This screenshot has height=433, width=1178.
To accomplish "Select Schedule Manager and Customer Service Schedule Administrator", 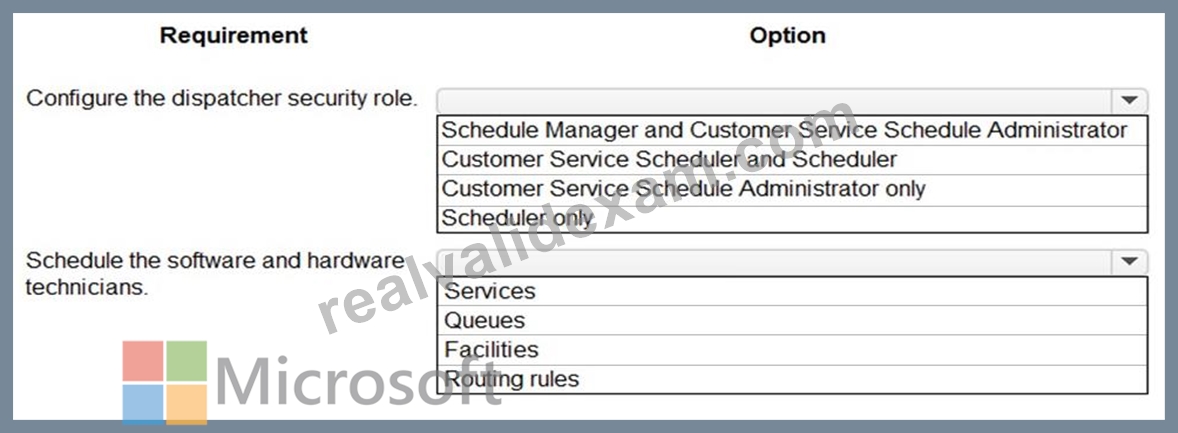I will [792, 131].
